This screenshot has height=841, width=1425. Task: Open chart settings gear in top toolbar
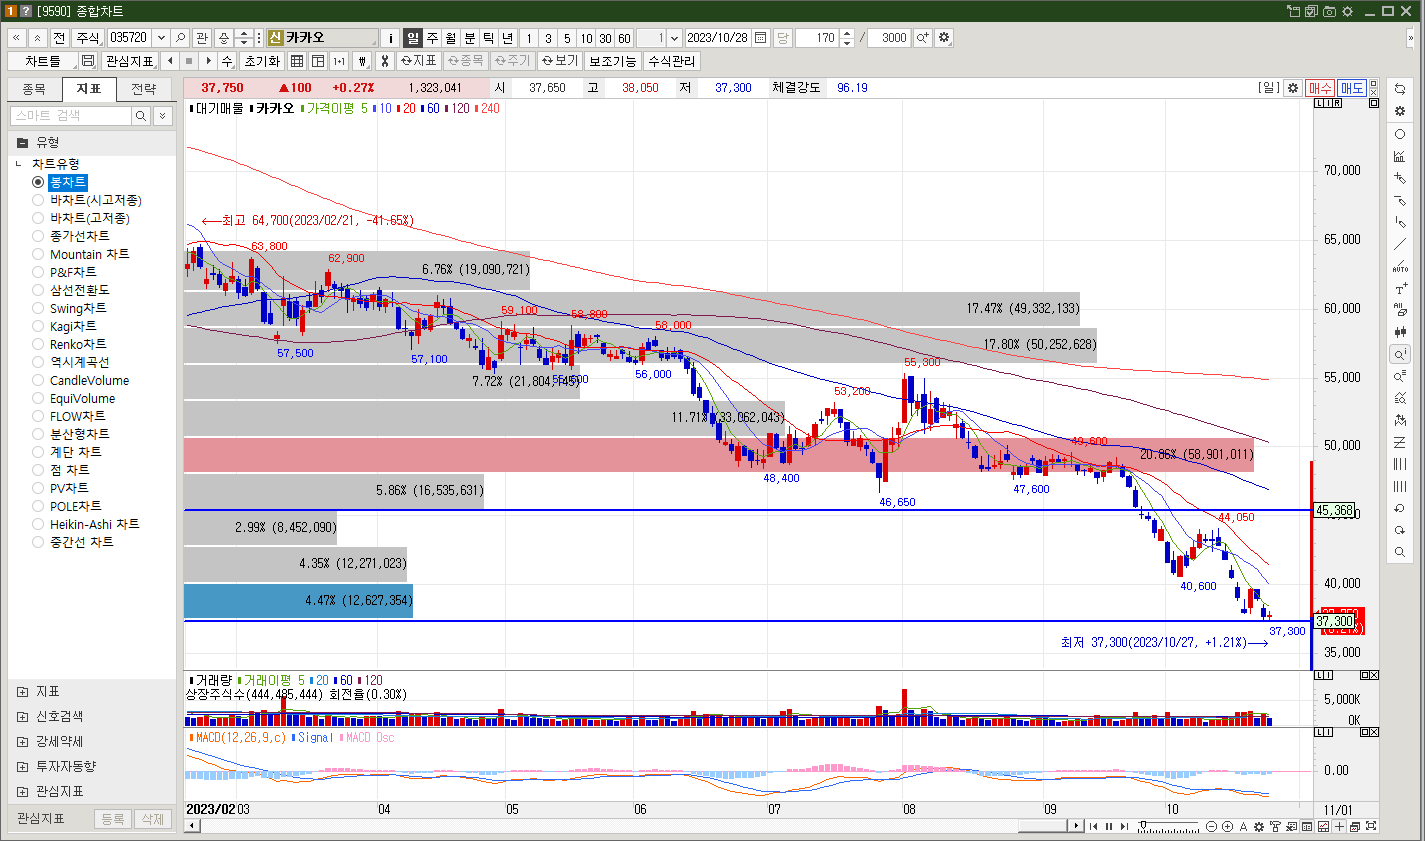pyautogui.click(x=944, y=38)
